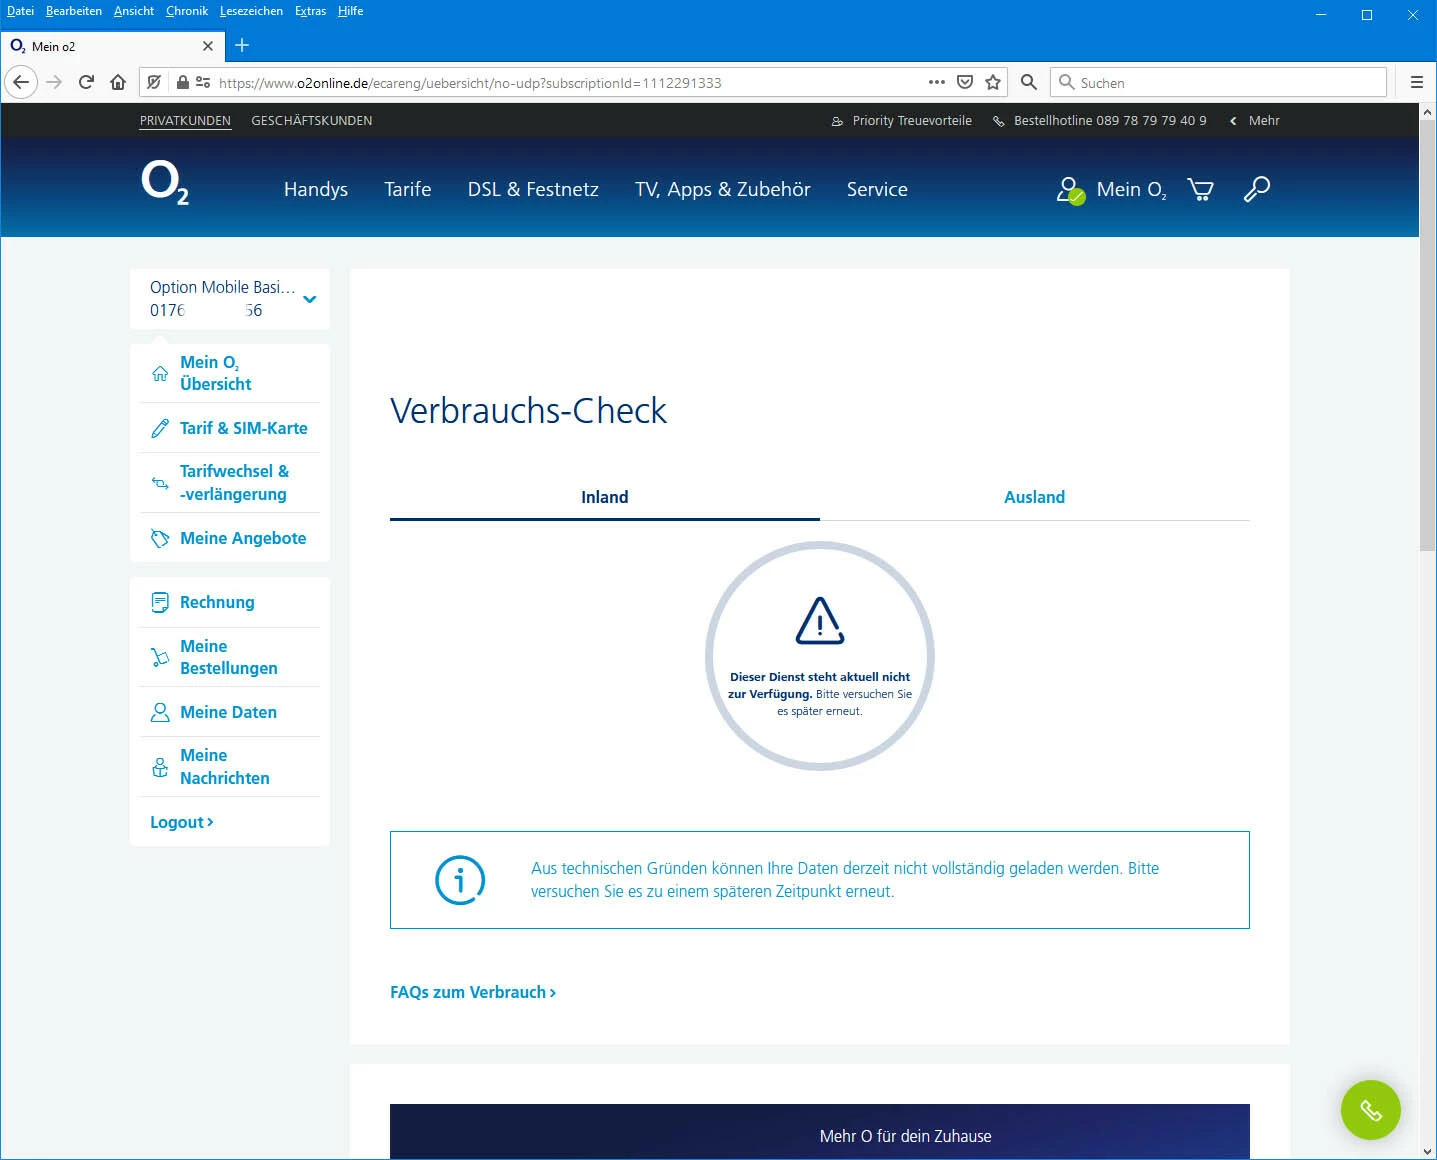Open the Hilfe menu
1437x1160 pixels.
click(x=350, y=11)
